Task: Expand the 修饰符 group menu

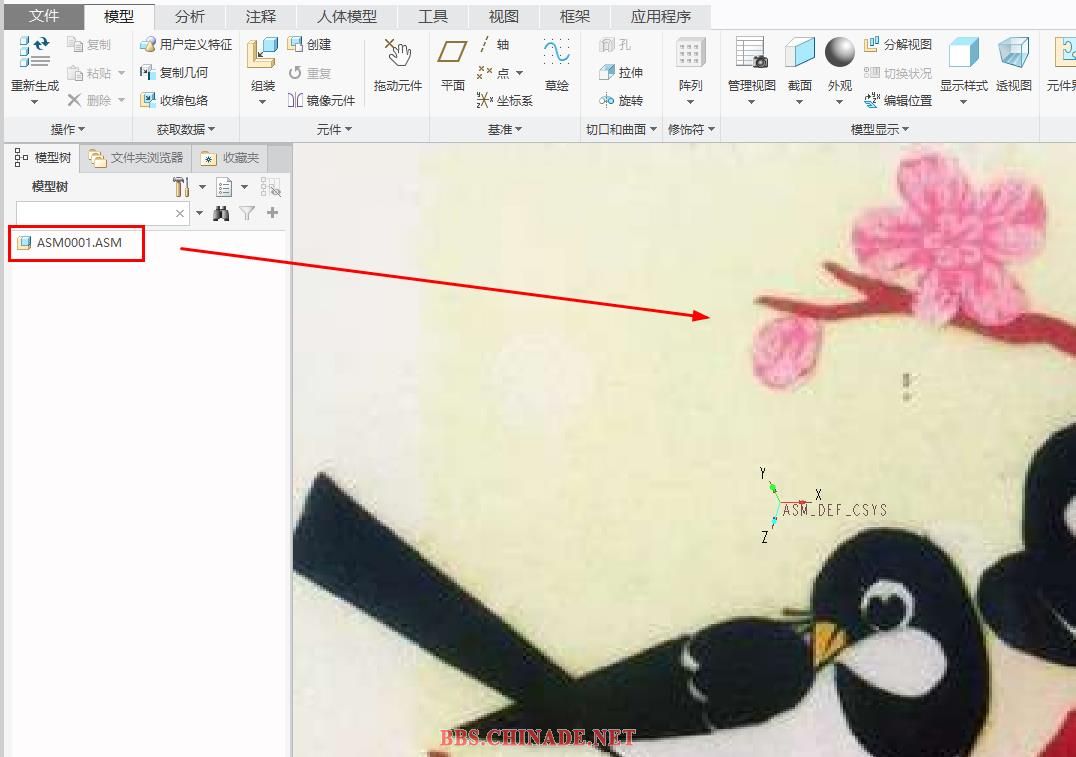Action: click(691, 129)
